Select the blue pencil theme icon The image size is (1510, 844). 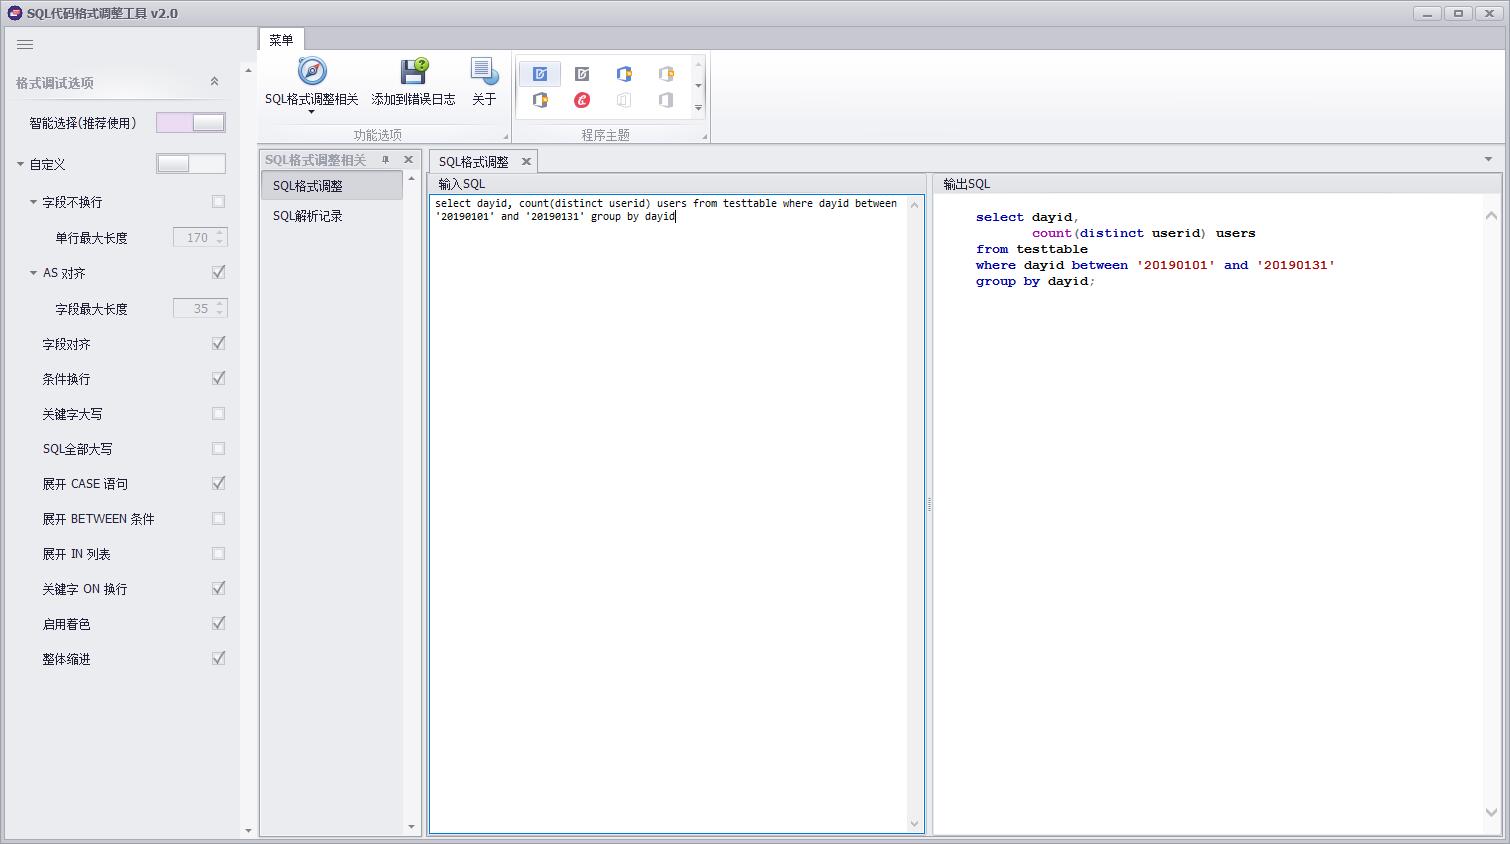[540, 74]
